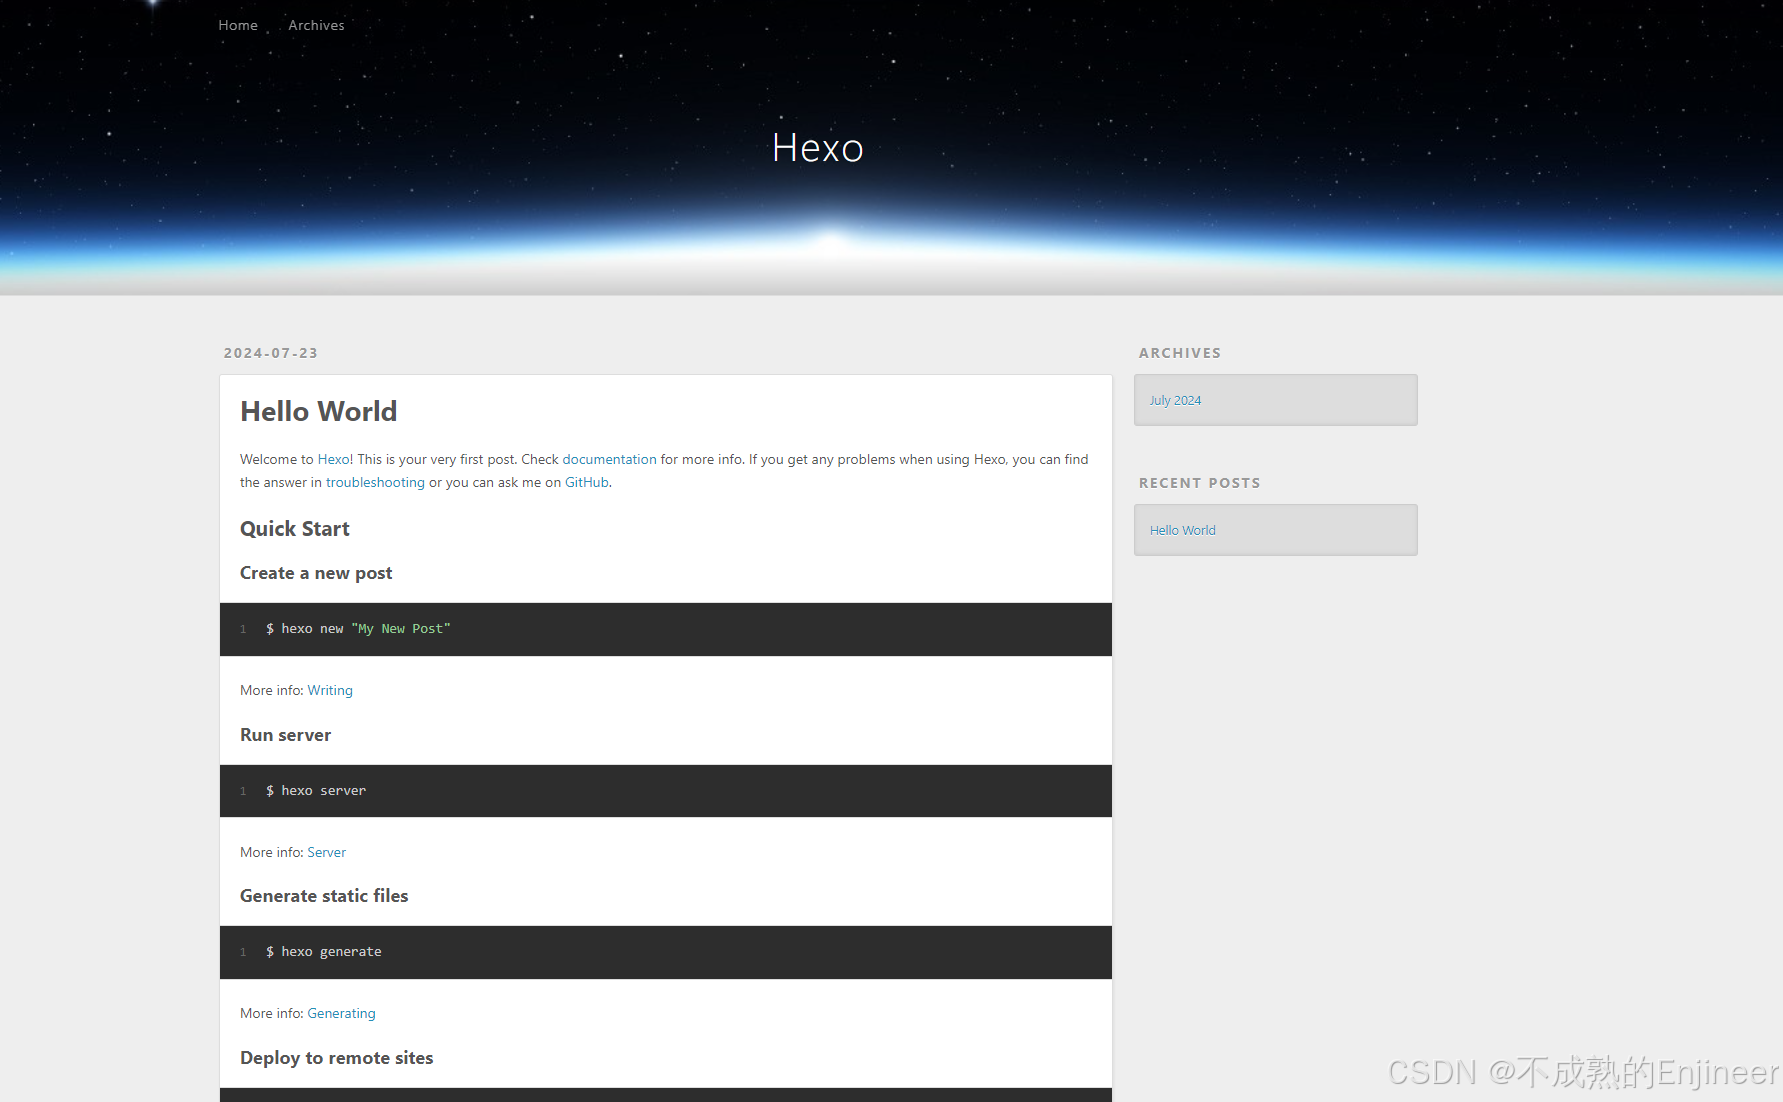This screenshot has height=1102, width=1783.
Task: Click the Generate static files heading
Action: coord(324,896)
